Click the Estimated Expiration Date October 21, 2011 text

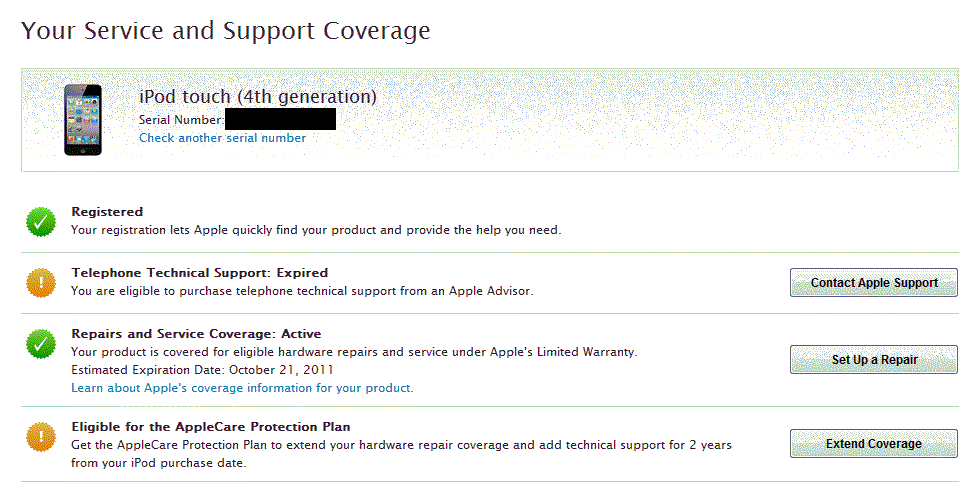point(191,370)
